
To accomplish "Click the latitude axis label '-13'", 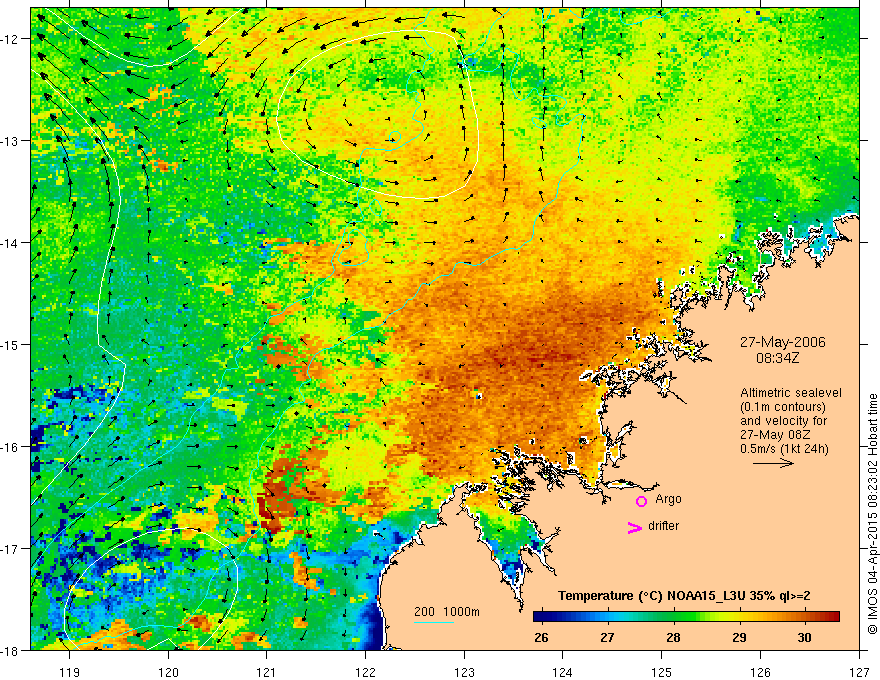I will pos(10,140).
